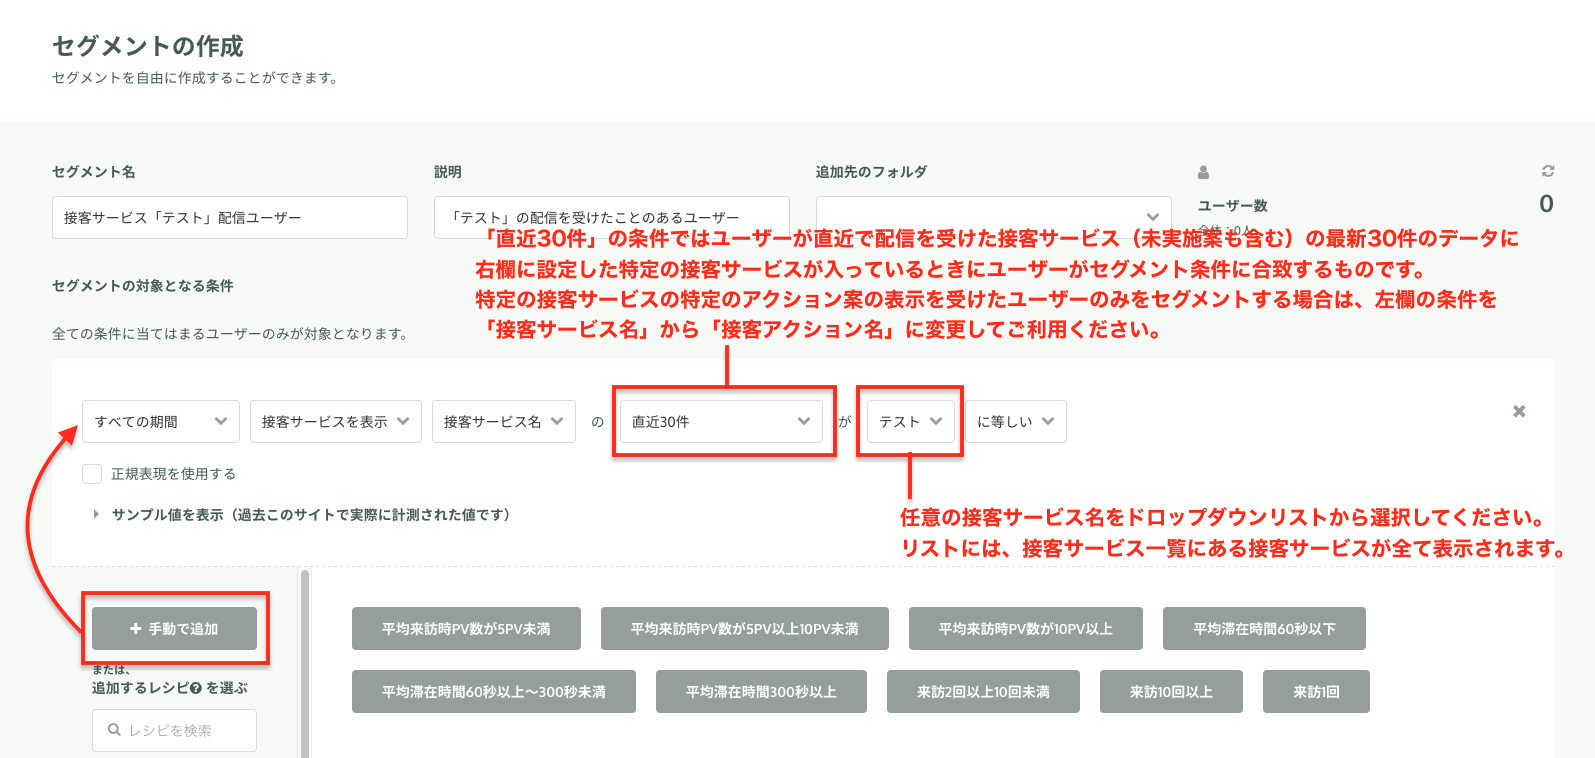The image size is (1595, 758).
Task: Expand サンプル値を表示 section
Action: 302,514
